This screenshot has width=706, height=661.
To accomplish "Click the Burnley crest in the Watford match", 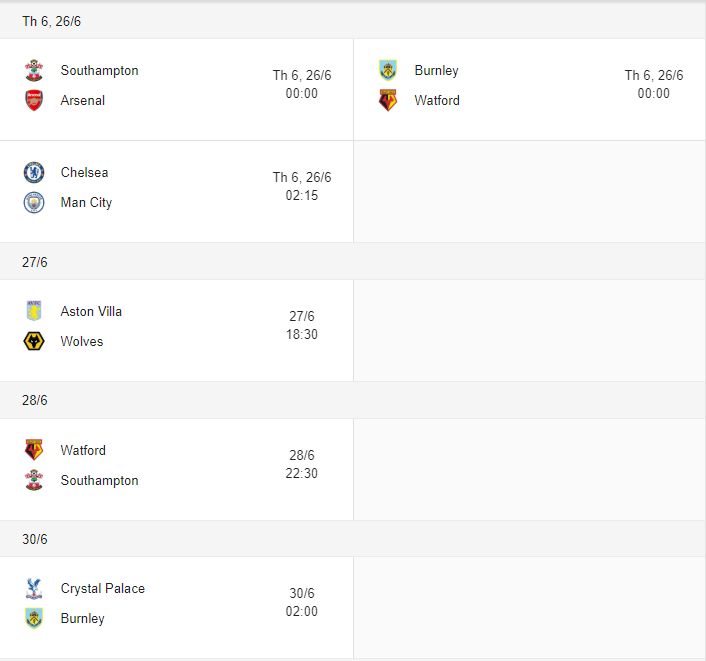I will [x=388, y=70].
